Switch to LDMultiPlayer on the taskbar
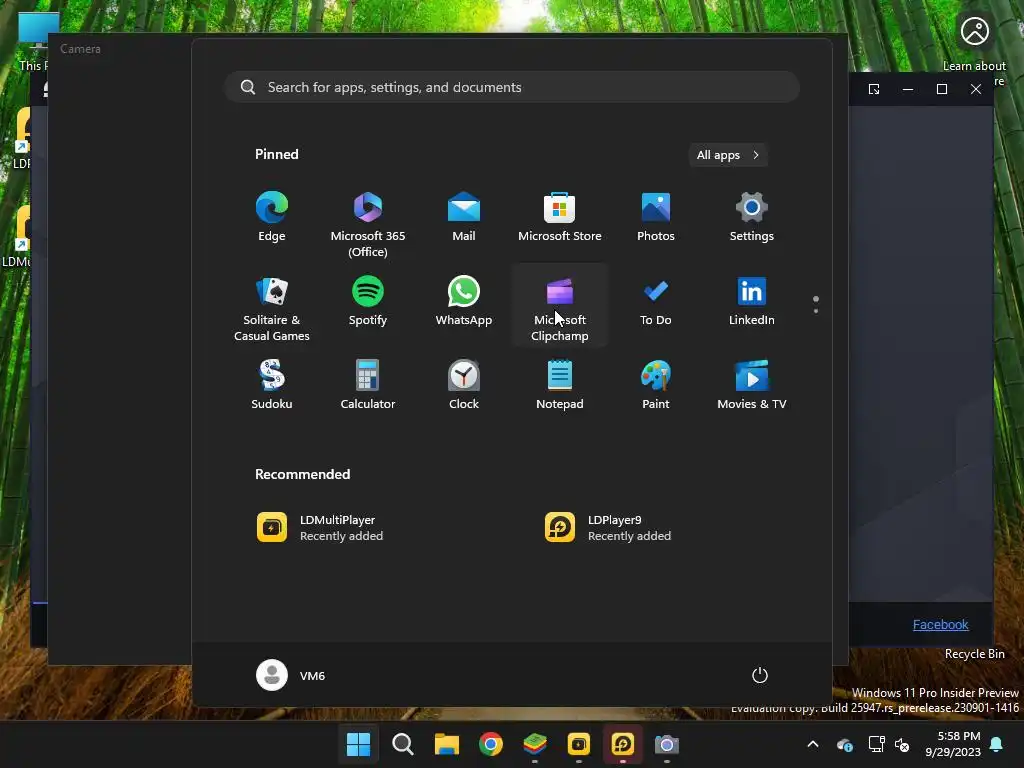Screen dimensions: 1024x768 pos(579,744)
